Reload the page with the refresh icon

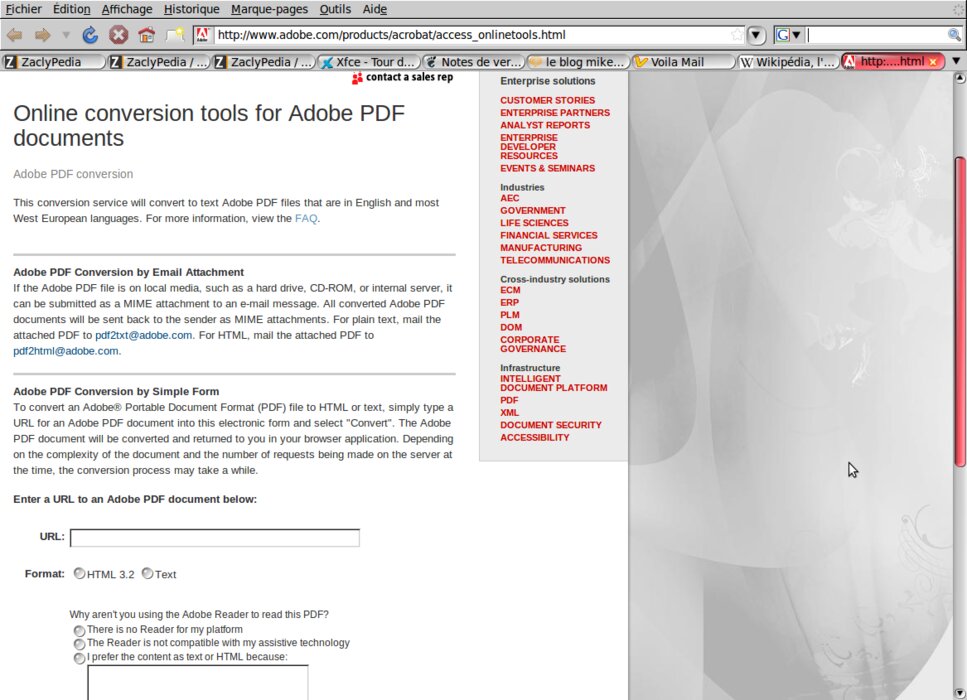[90, 35]
